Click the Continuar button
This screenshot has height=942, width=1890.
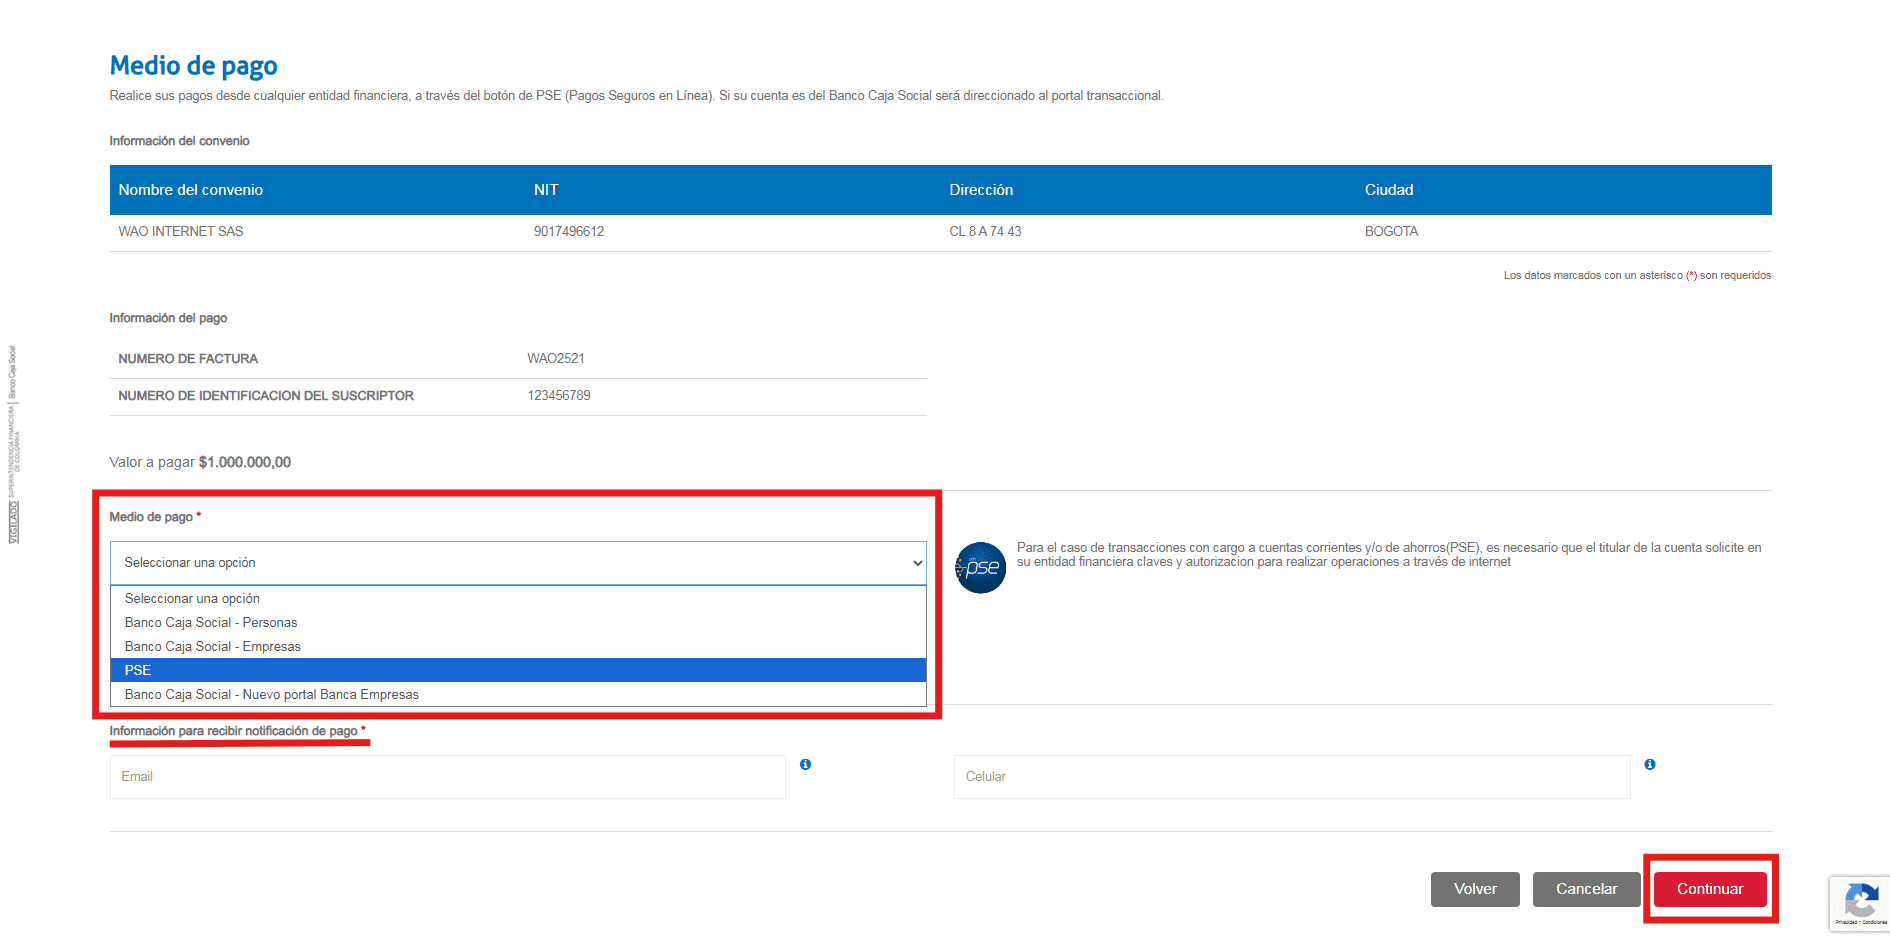click(1710, 889)
